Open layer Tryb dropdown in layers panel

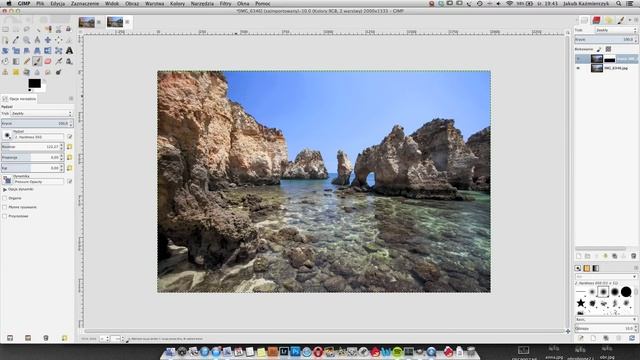pos(616,30)
